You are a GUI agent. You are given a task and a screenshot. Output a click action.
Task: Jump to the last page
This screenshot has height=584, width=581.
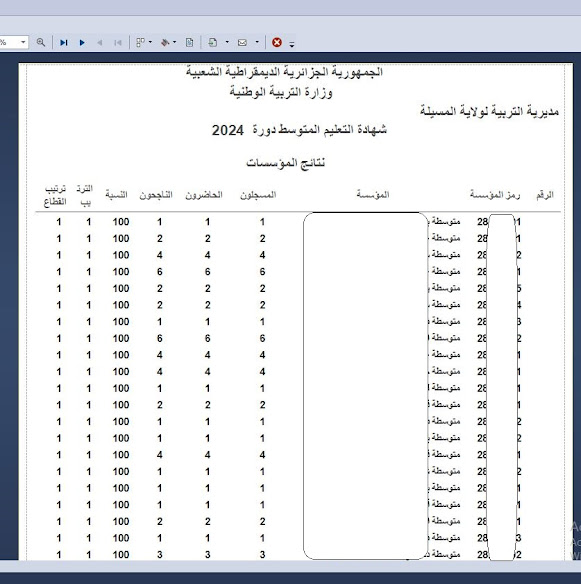click(64, 42)
